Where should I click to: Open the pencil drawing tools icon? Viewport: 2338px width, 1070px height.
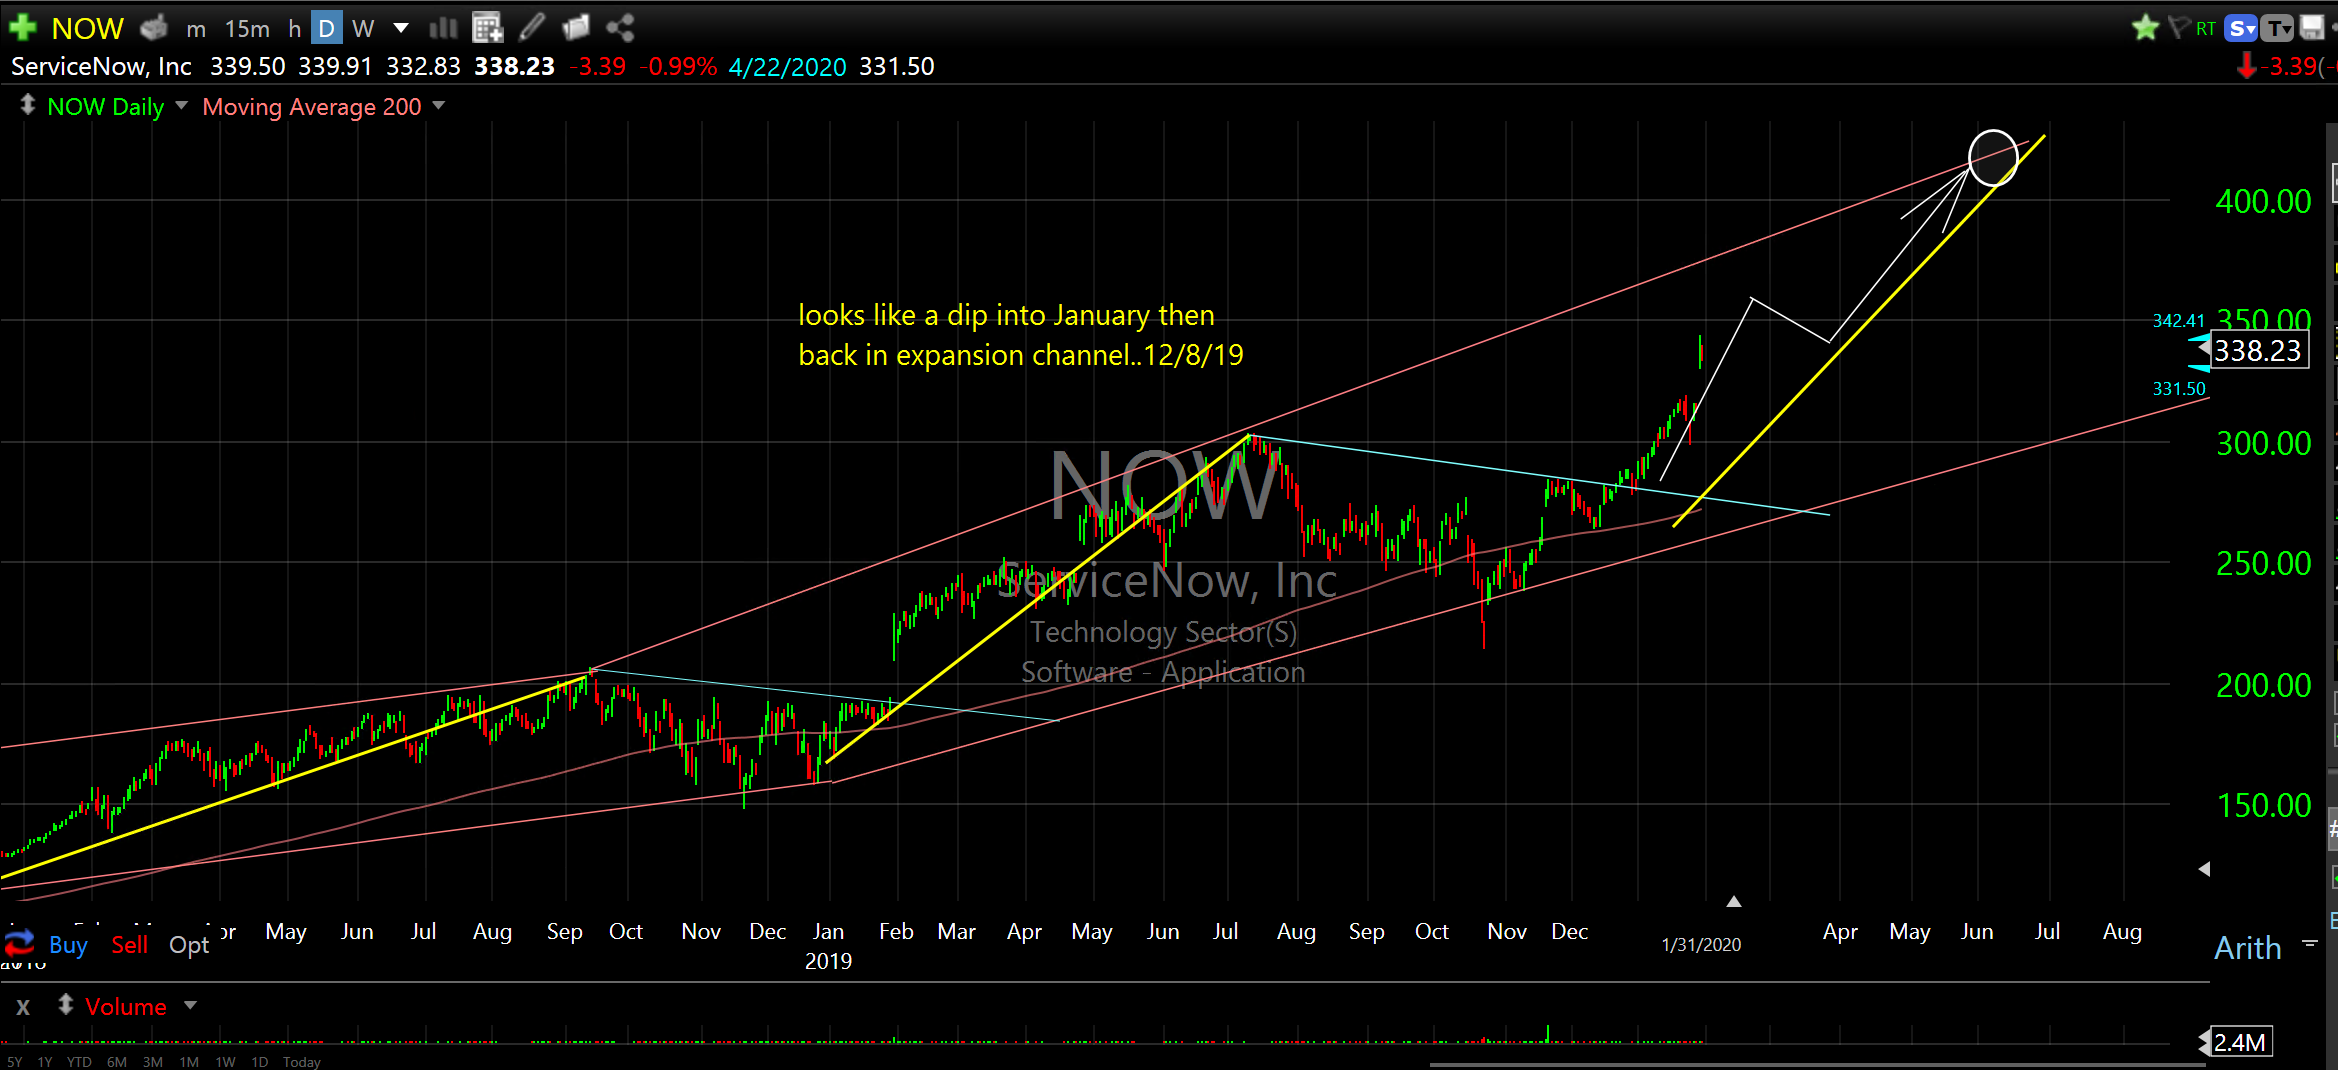tap(532, 28)
